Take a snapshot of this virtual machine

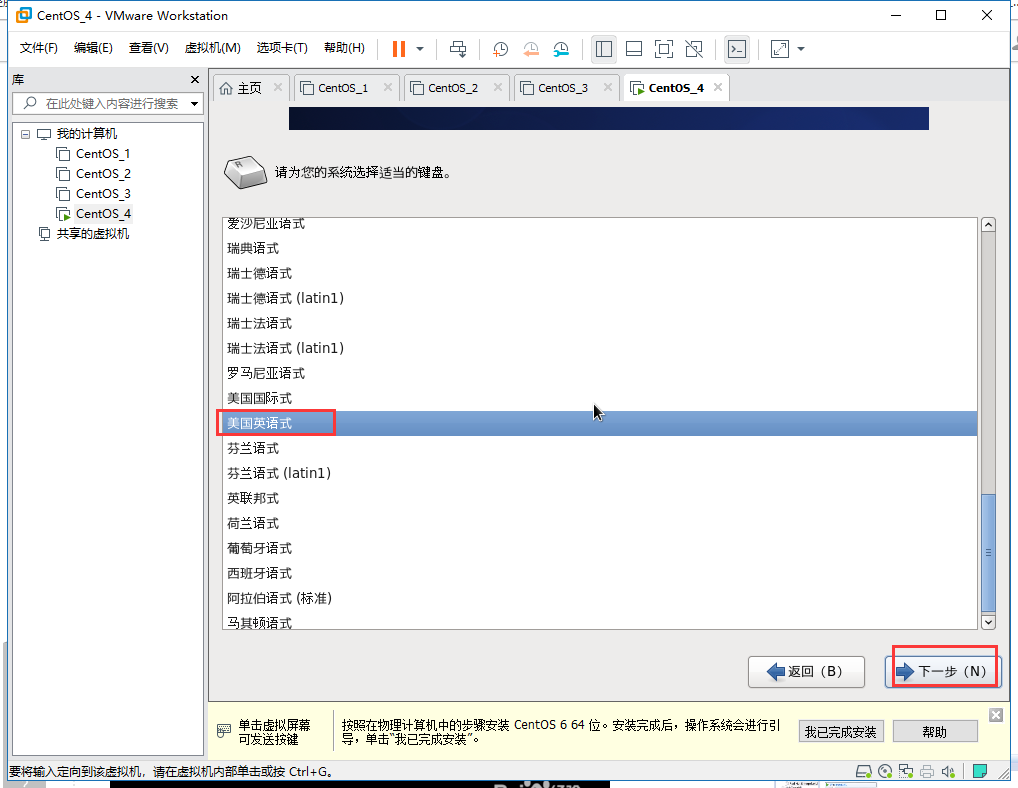pyautogui.click(x=500, y=49)
